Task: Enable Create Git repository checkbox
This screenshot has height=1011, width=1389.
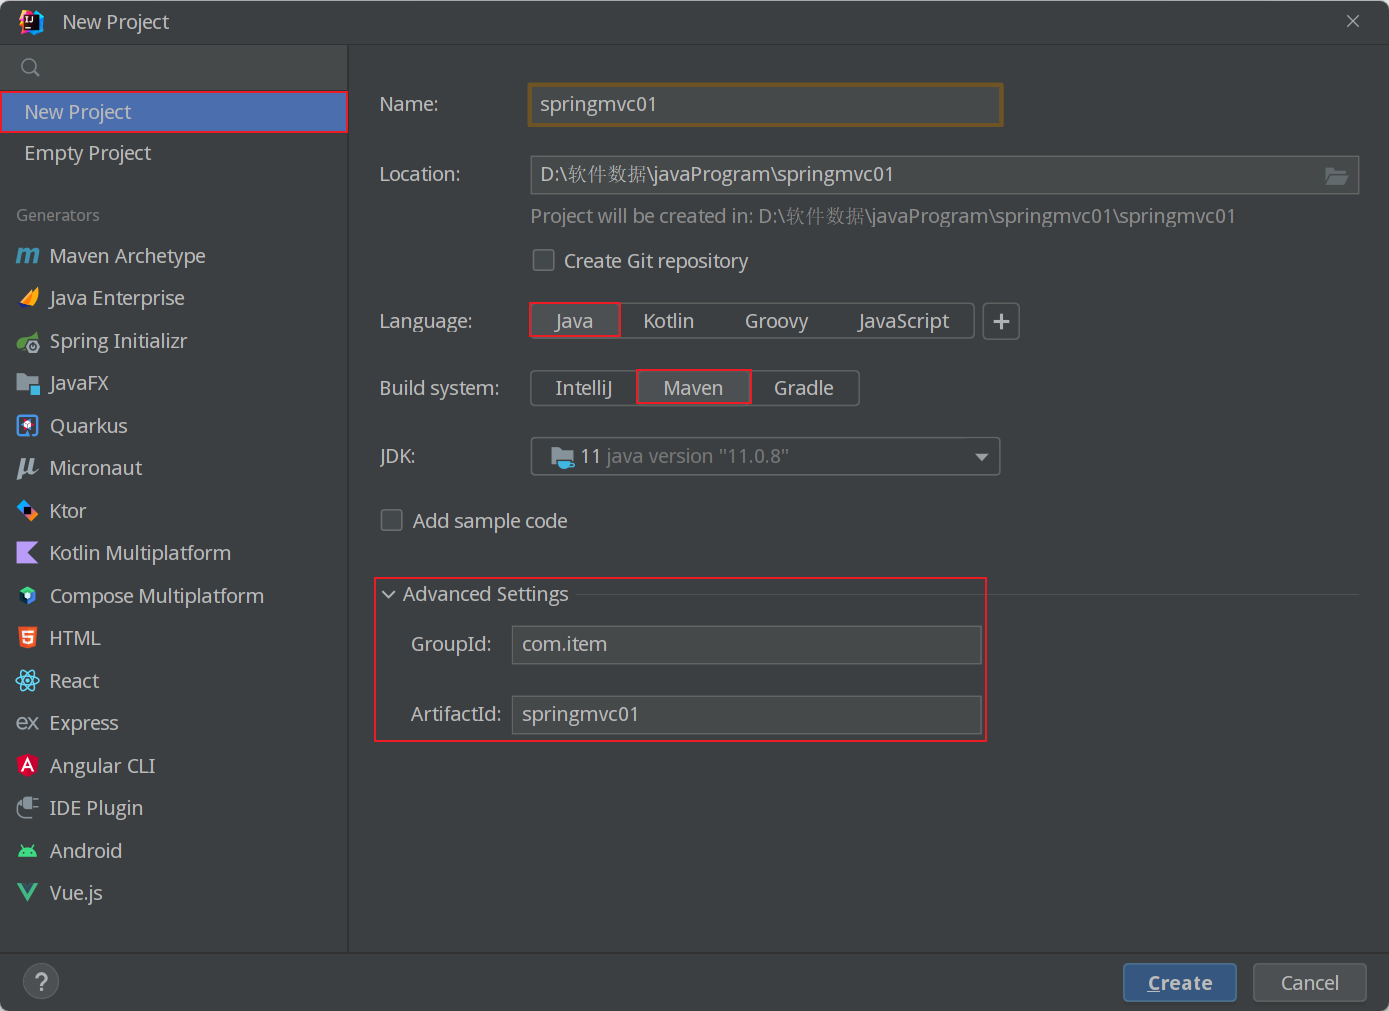Action: point(543,260)
